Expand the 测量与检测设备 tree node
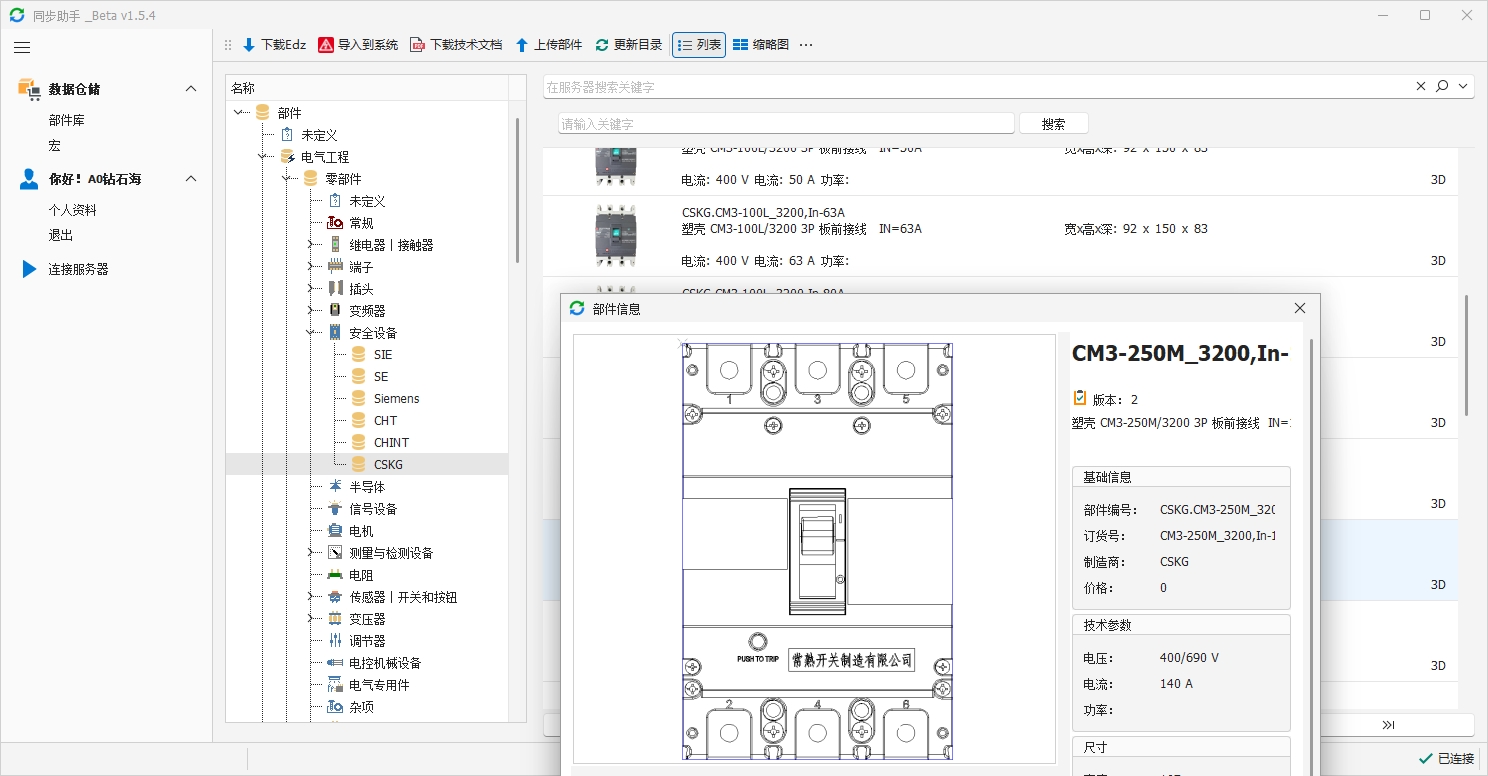 tap(310, 553)
